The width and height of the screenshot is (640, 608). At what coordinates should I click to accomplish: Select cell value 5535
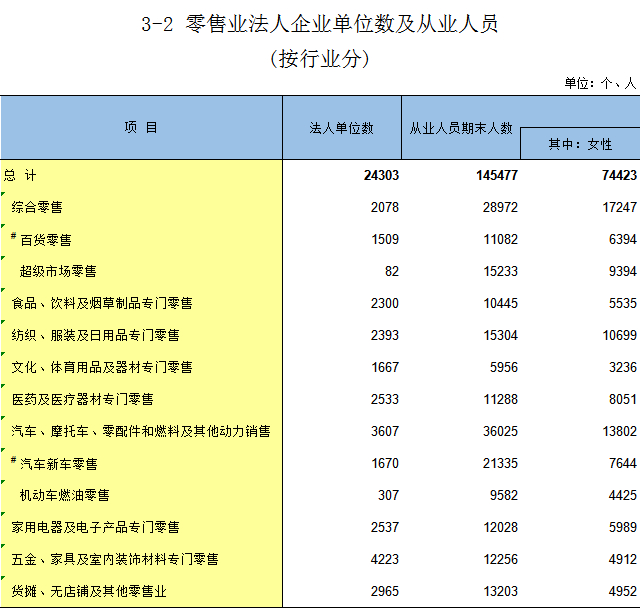(x=622, y=303)
